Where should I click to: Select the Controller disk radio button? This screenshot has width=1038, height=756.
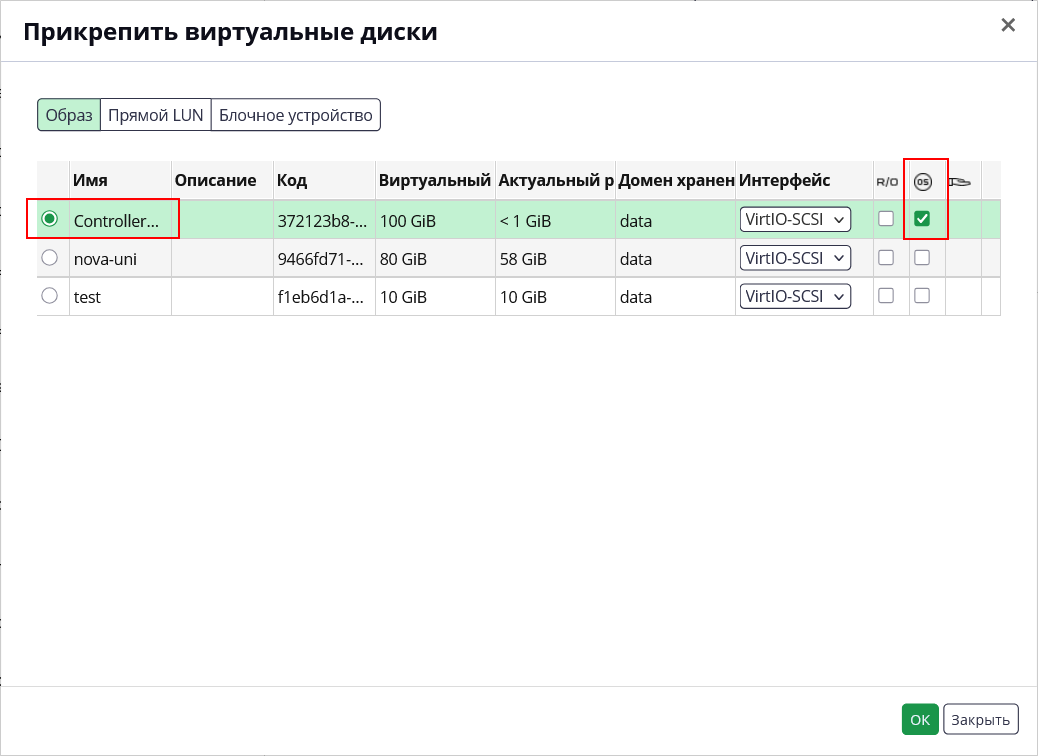50,218
